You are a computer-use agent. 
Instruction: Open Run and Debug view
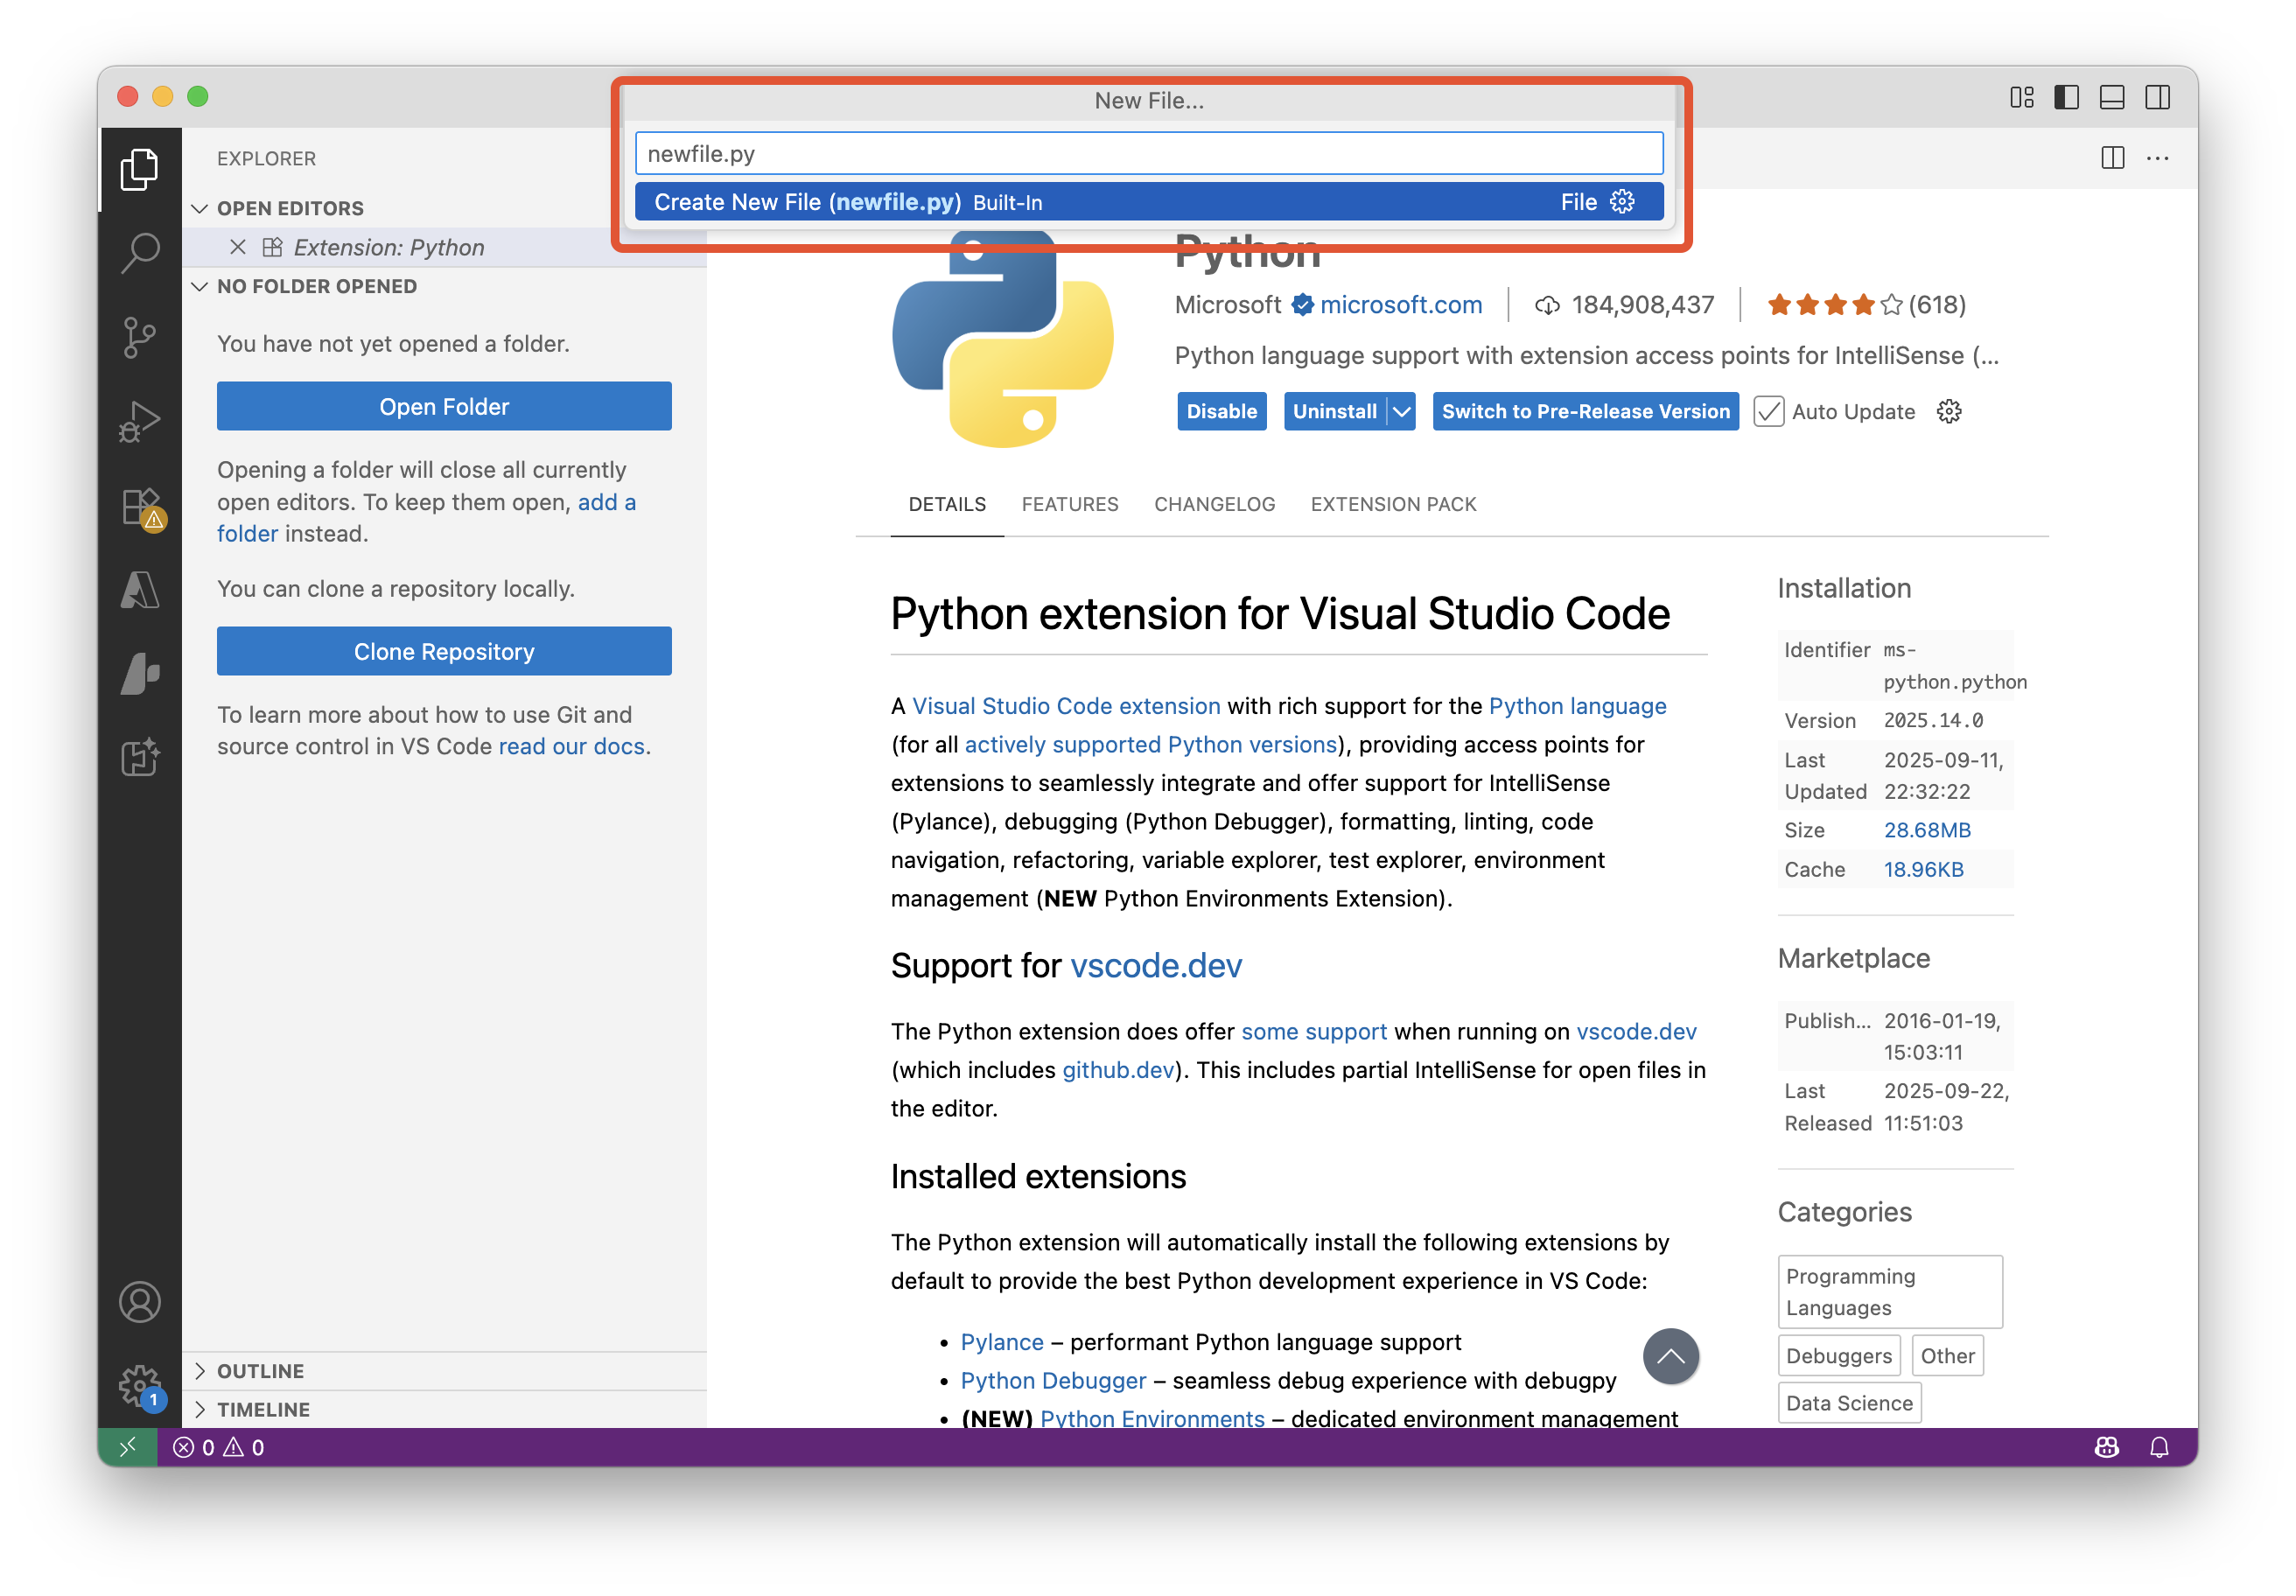(x=140, y=421)
